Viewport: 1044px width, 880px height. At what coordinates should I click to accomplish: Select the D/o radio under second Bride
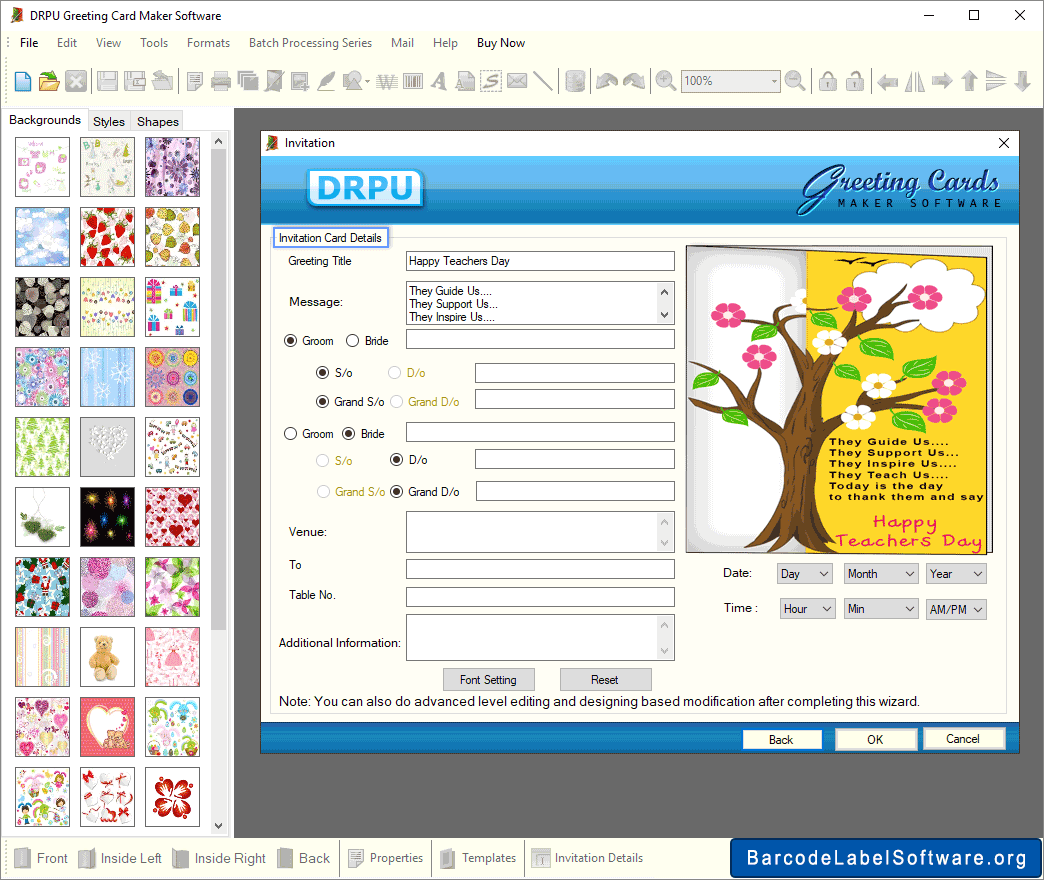pos(397,460)
